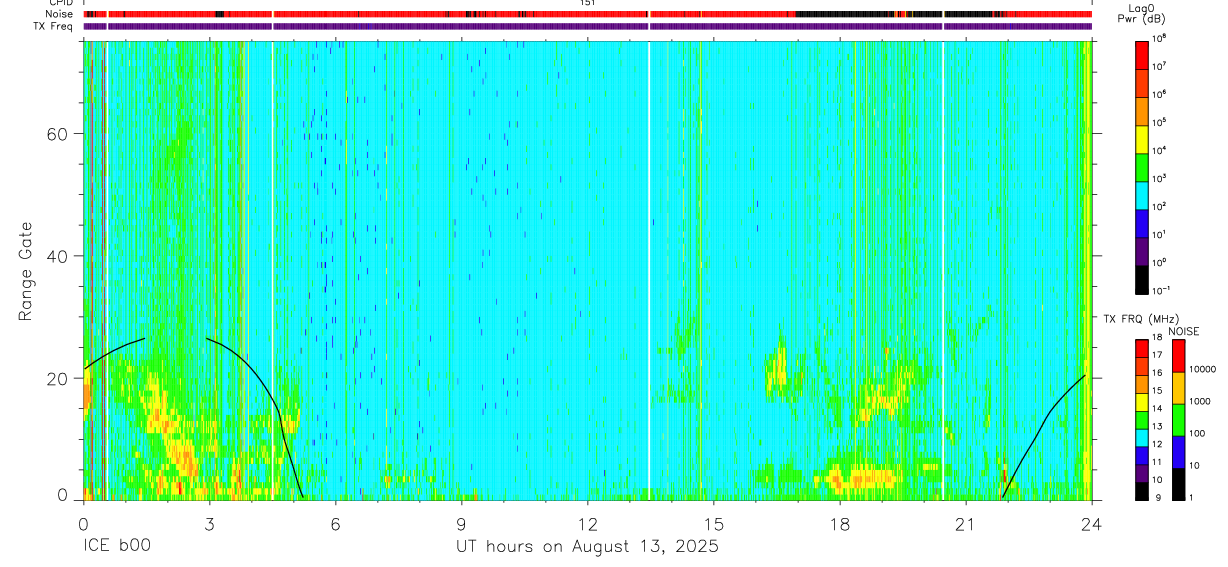Click the black bottom segment of power colorbar
1228x567 pixels.
click(1142, 278)
